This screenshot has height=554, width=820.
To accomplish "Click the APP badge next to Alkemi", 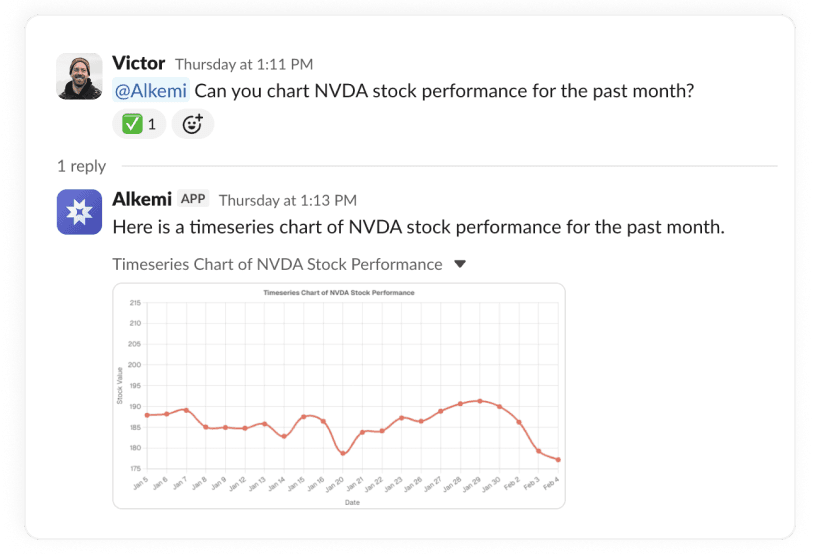I will tap(193, 199).
